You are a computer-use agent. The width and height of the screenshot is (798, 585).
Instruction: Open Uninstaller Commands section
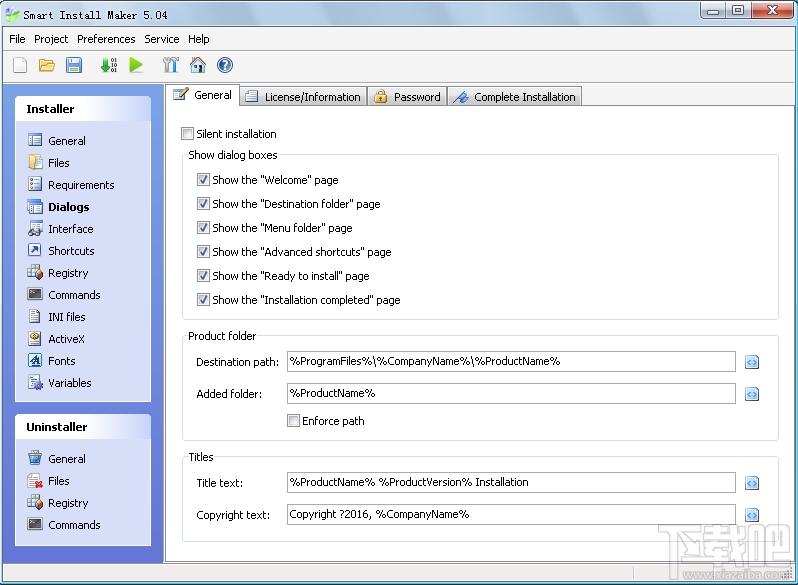tap(64, 525)
